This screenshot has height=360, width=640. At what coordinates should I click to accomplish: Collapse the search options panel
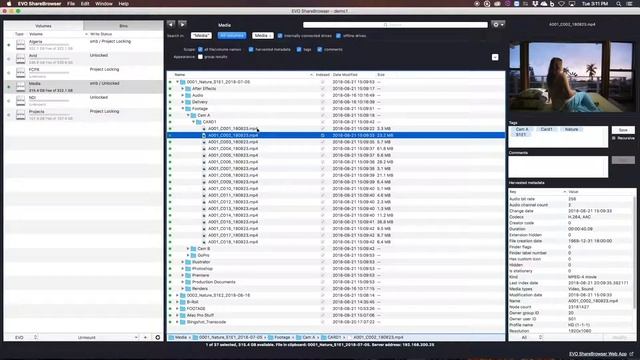click(495, 57)
